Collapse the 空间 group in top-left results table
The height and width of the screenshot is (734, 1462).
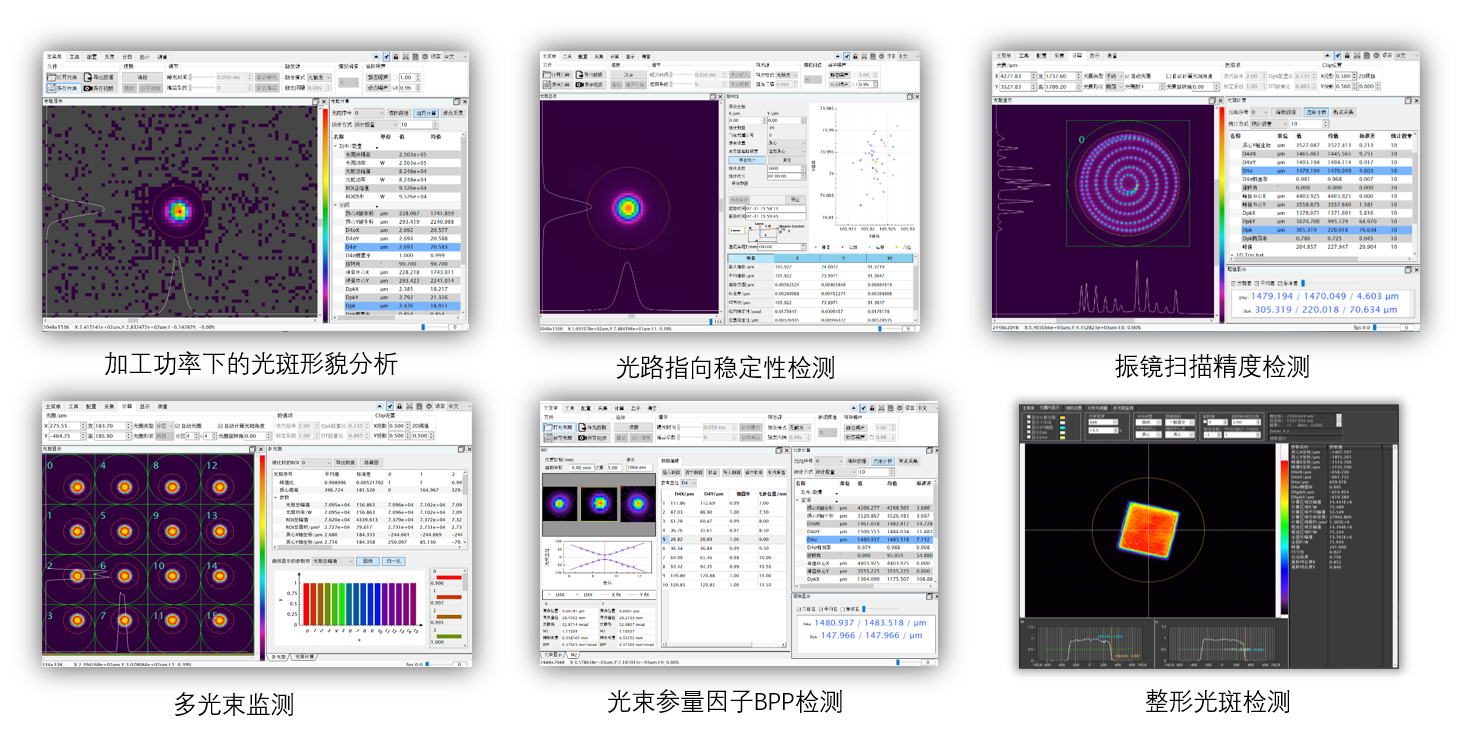pos(337,205)
